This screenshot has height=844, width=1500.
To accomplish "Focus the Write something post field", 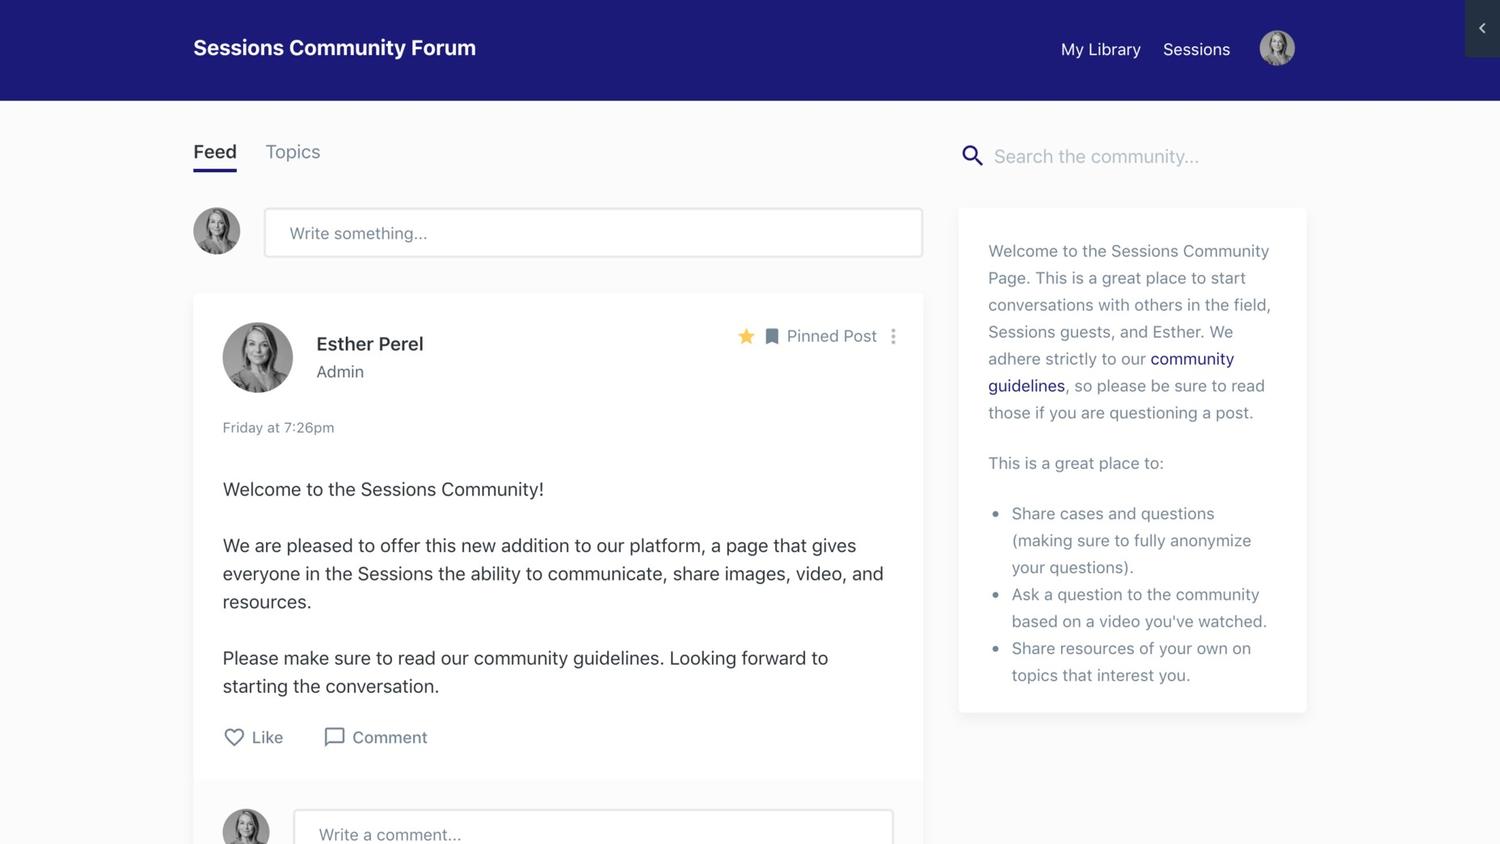I will click(x=593, y=233).
